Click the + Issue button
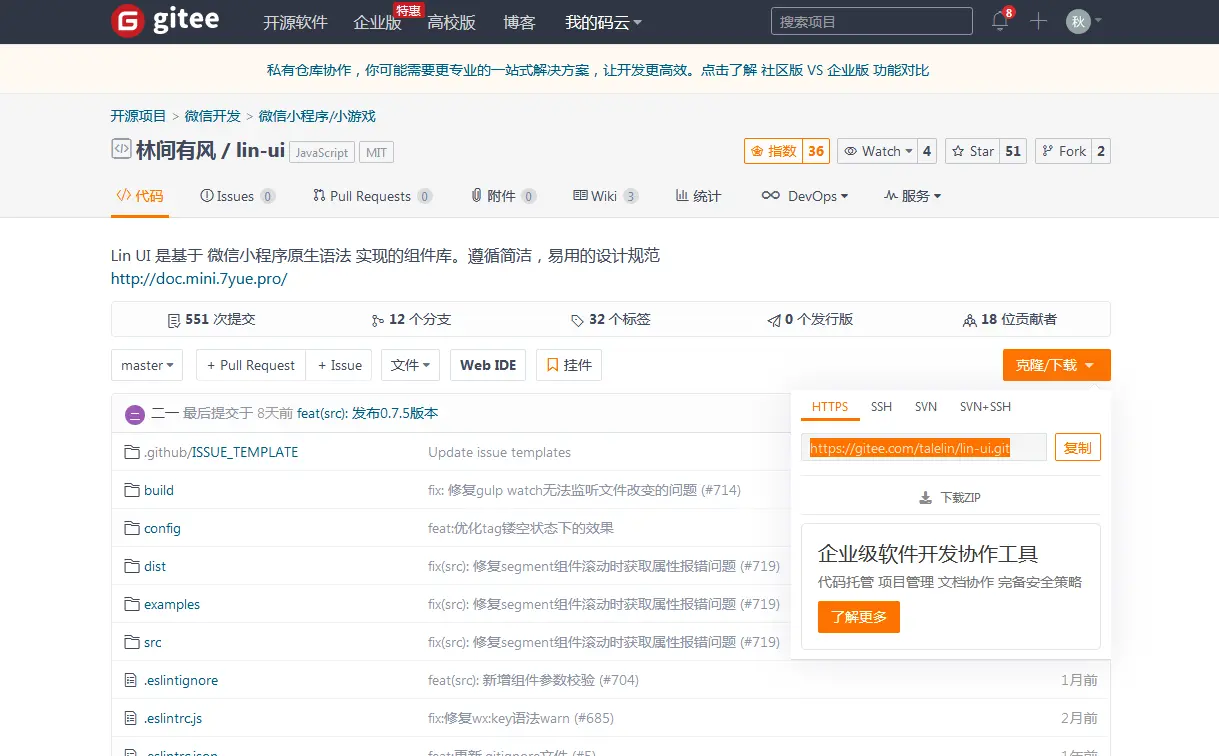Screen dimensions: 1219x756 pyautogui.click(x=340, y=365)
